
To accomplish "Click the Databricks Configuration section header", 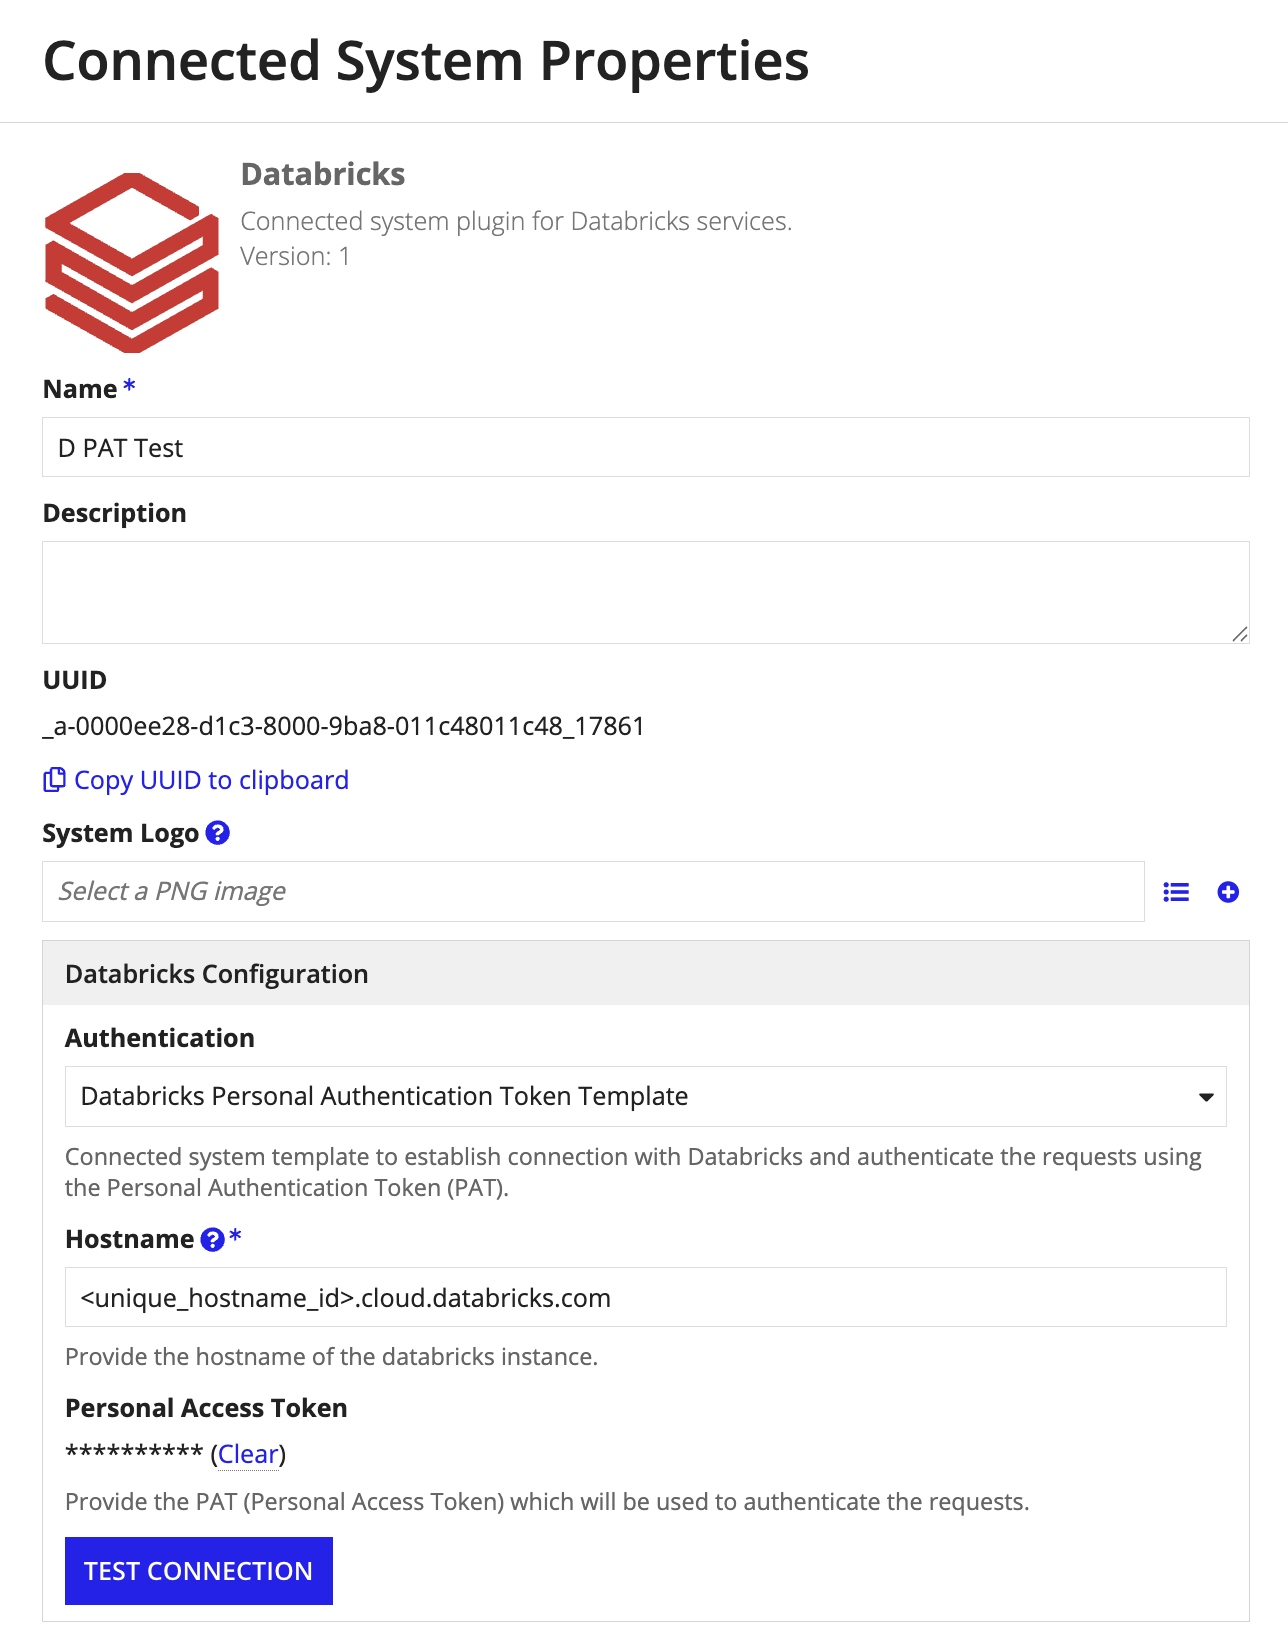I will coord(646,973).
